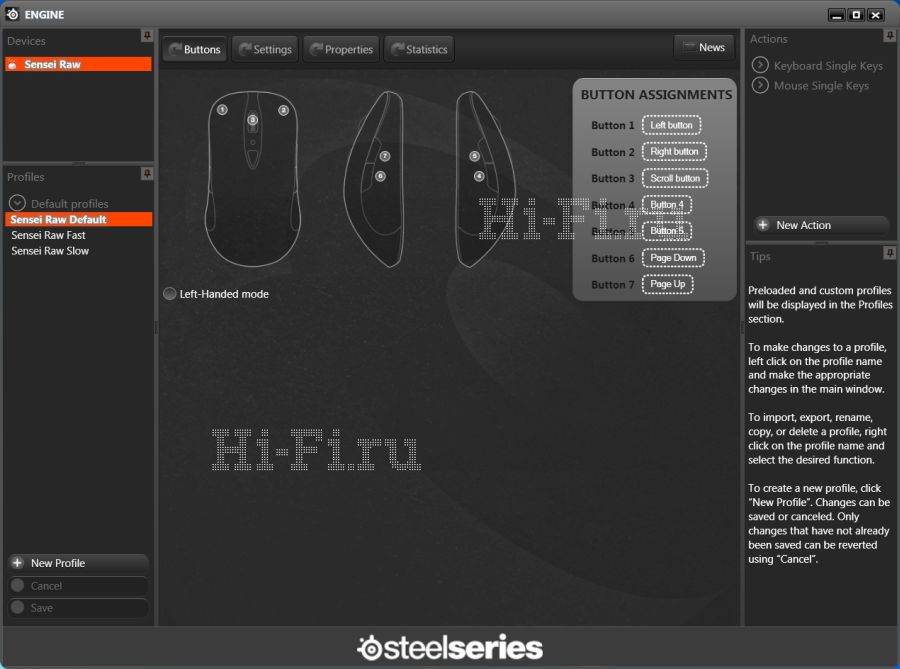Pin the Devices panel
The height and width of the screenshot is (669, 900).
[x=147, y=36]
